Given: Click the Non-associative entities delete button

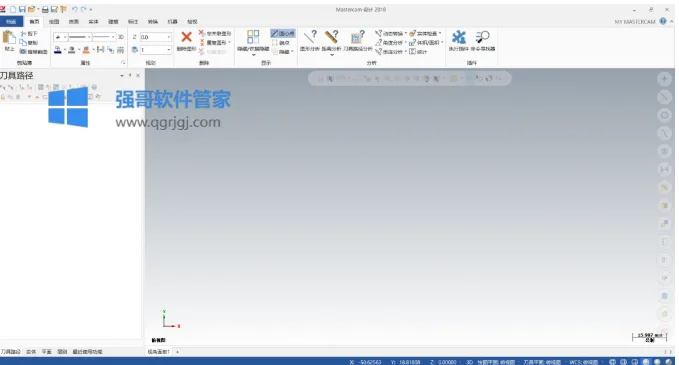Looking at the screenshot, I should coord(215,33).
